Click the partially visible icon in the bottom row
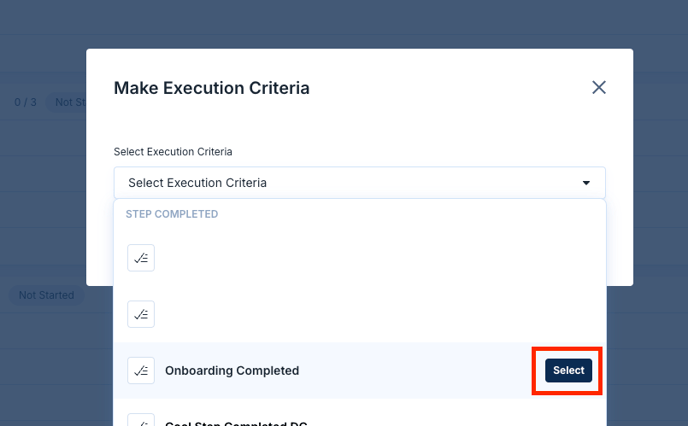 tap(141, 420)
